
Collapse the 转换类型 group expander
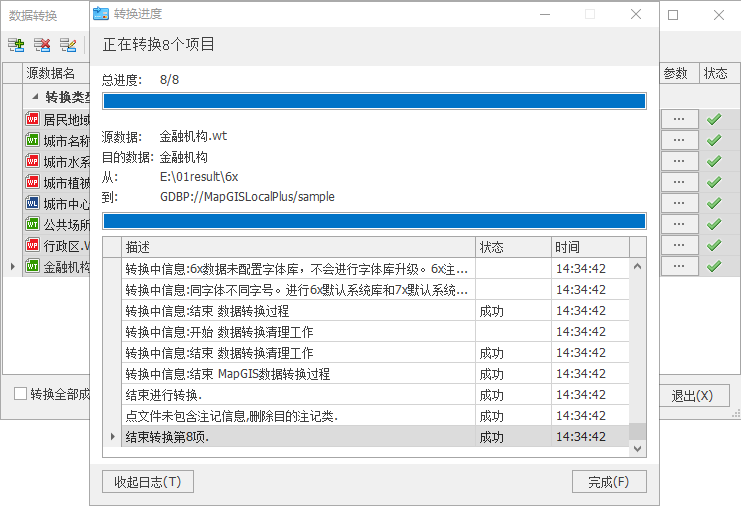[x=35, y=97]
